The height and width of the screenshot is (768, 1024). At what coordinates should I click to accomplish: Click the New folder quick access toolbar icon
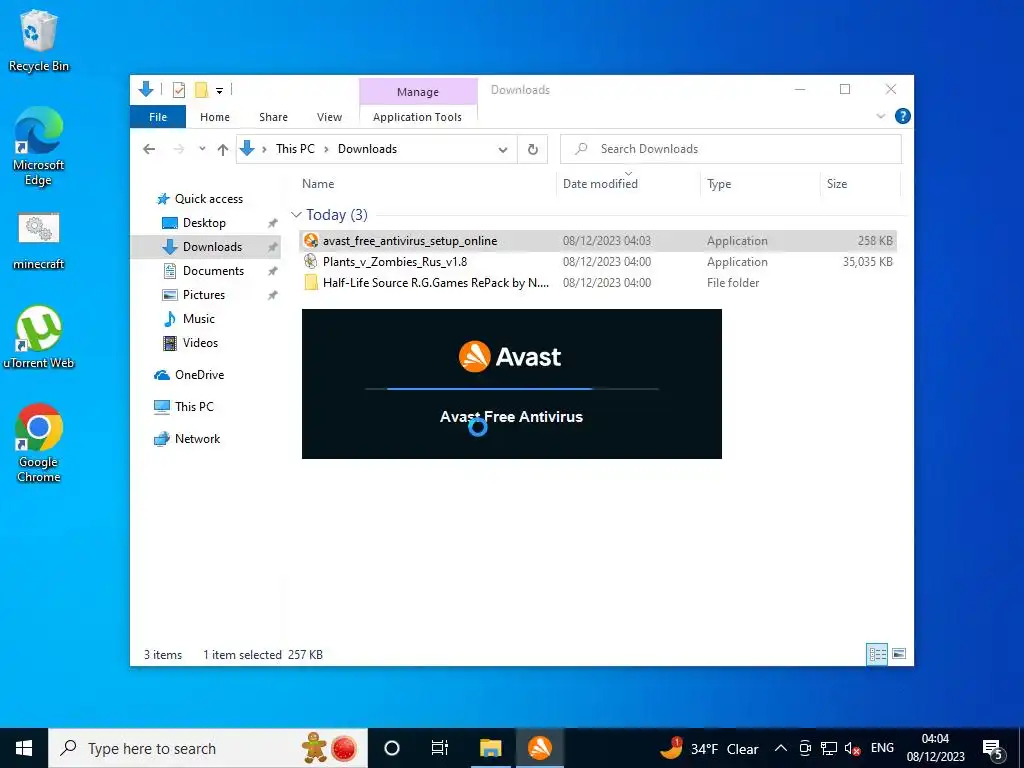pyautogui.click(x=202, y=90)
